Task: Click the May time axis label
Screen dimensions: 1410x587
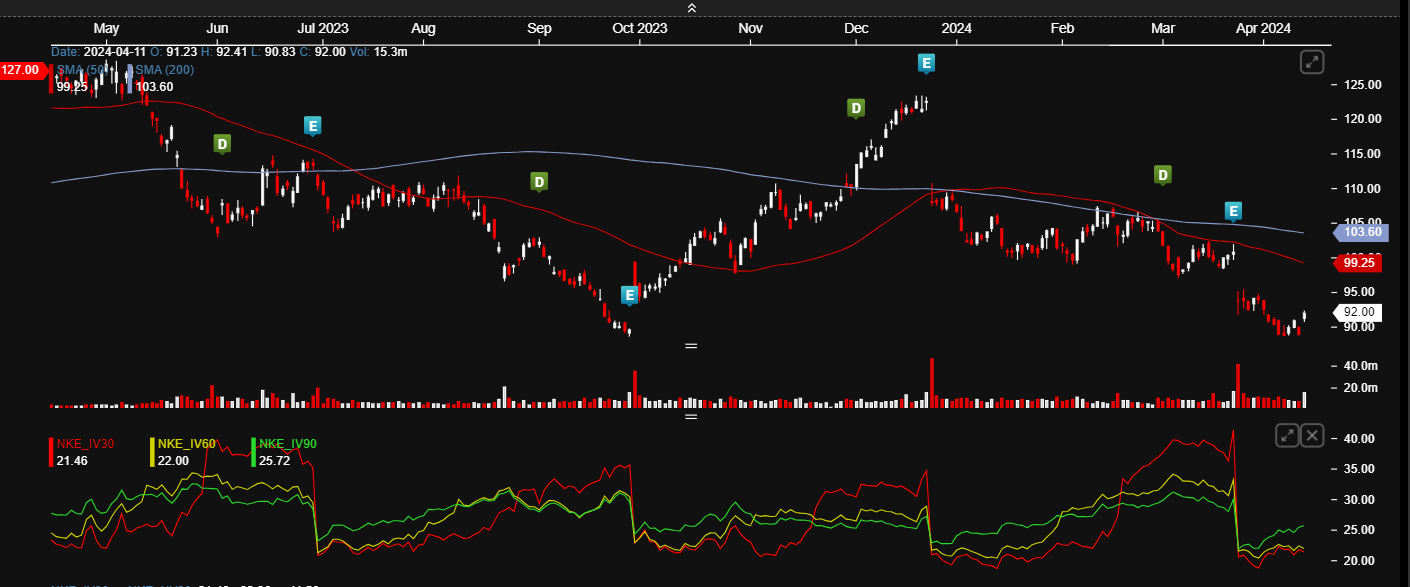Action: (x=106, y=28)
